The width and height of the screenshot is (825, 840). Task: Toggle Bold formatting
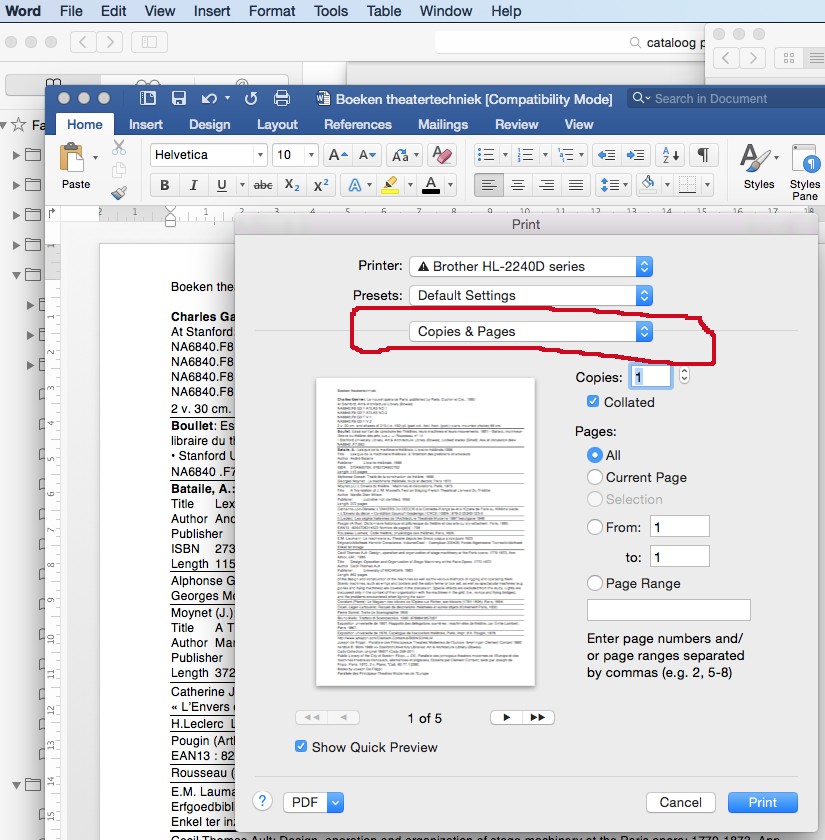pyautogui.click(x=164, y=185)
